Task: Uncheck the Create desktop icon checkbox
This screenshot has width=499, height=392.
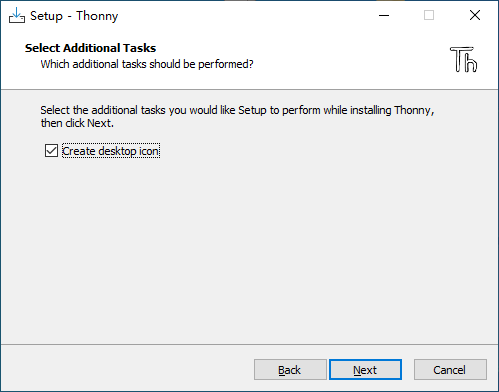Action: pos(51,151)
